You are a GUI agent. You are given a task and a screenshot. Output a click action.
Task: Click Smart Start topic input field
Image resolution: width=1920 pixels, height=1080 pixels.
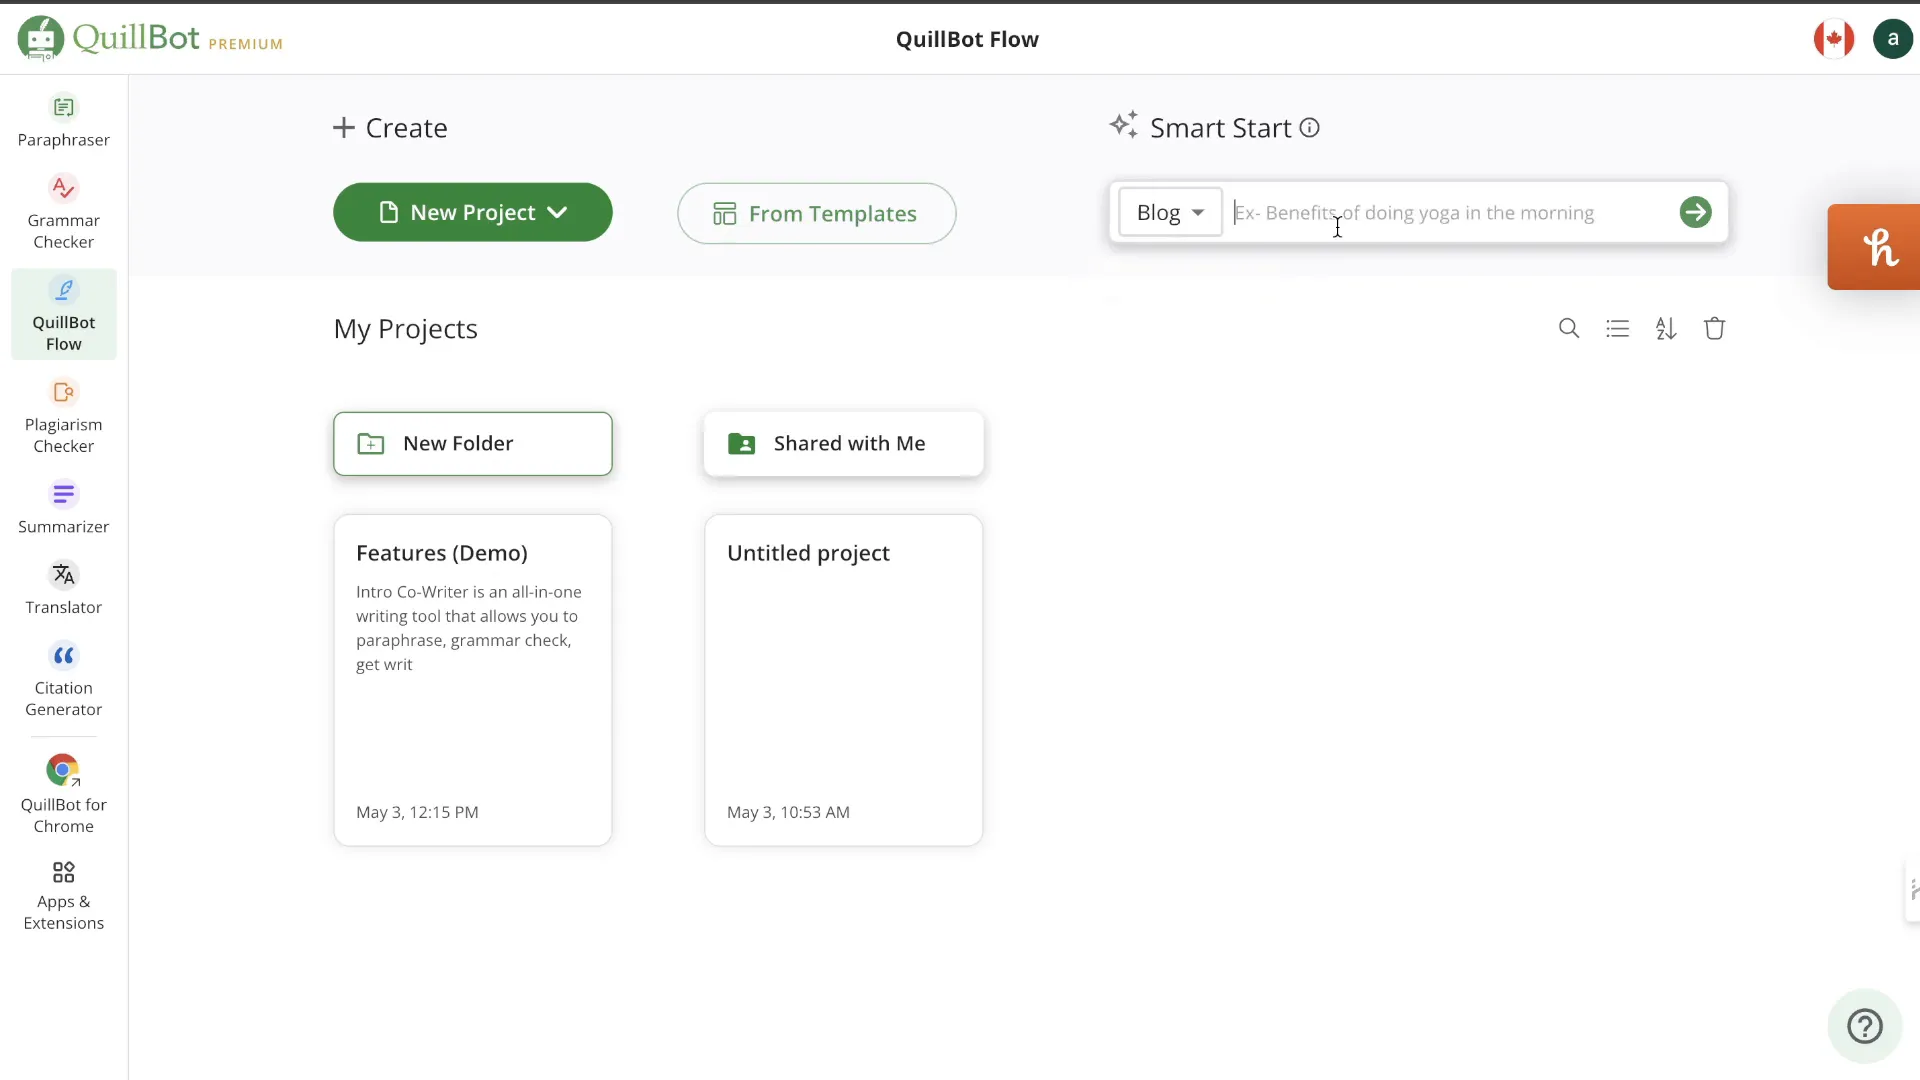pos(1449,214)
